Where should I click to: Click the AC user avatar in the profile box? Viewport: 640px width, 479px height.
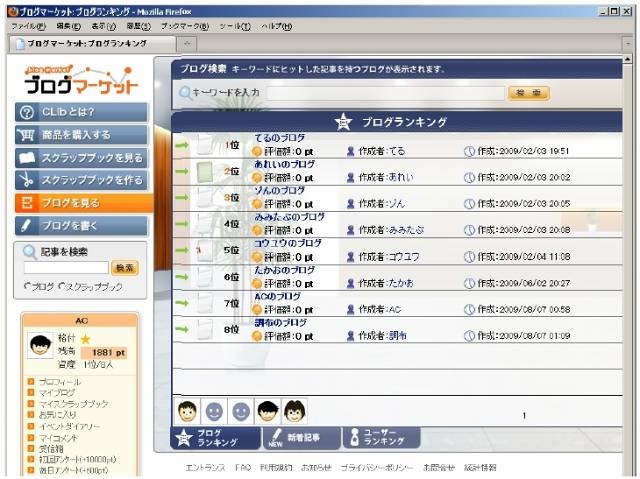[x=40, y=345]
